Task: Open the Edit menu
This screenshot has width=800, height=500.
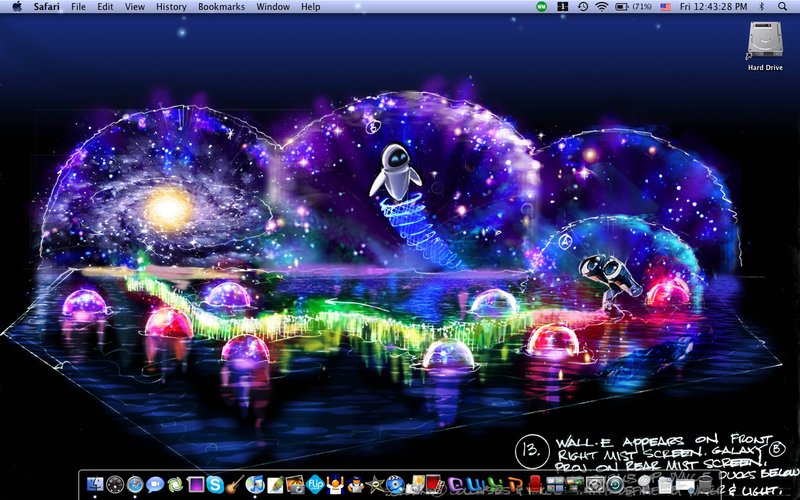Action: [105, 7]
